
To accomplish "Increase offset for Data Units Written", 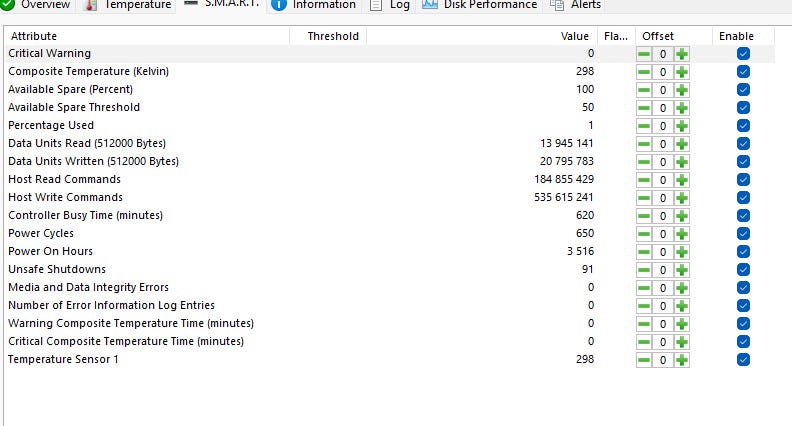I will tap(682, 162).
